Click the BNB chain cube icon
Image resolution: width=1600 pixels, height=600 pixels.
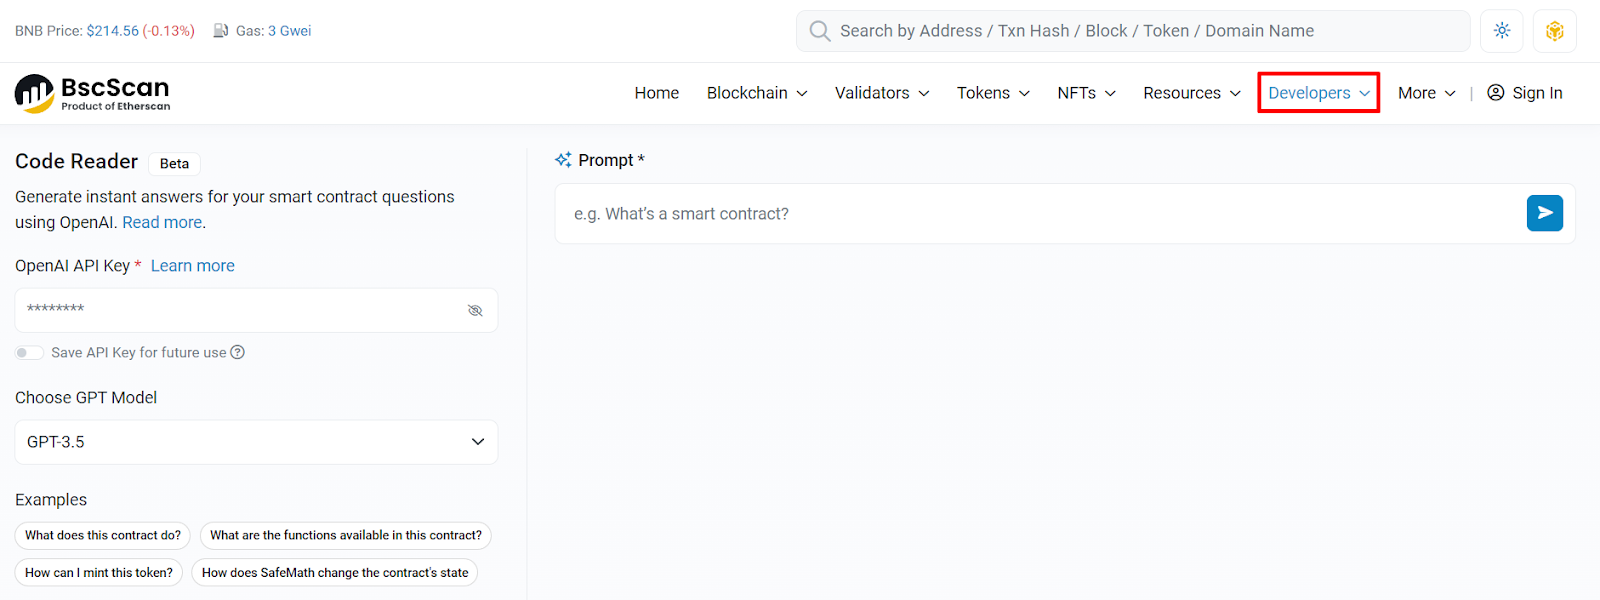pyautogui.click(x=1554, y=31)
